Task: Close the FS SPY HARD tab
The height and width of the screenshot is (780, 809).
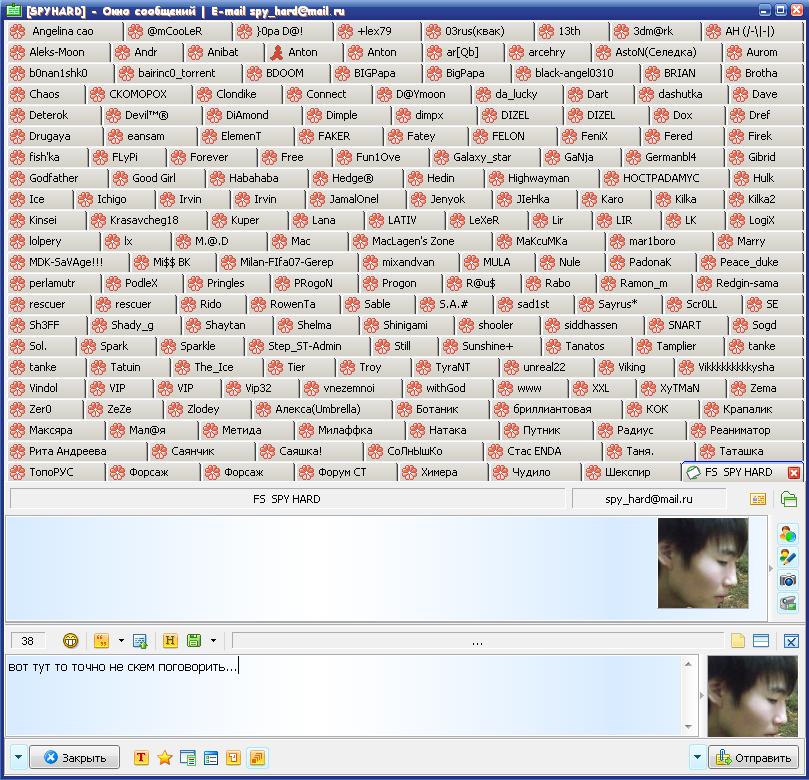Action: pyautogui.click(x=794, y=472)
